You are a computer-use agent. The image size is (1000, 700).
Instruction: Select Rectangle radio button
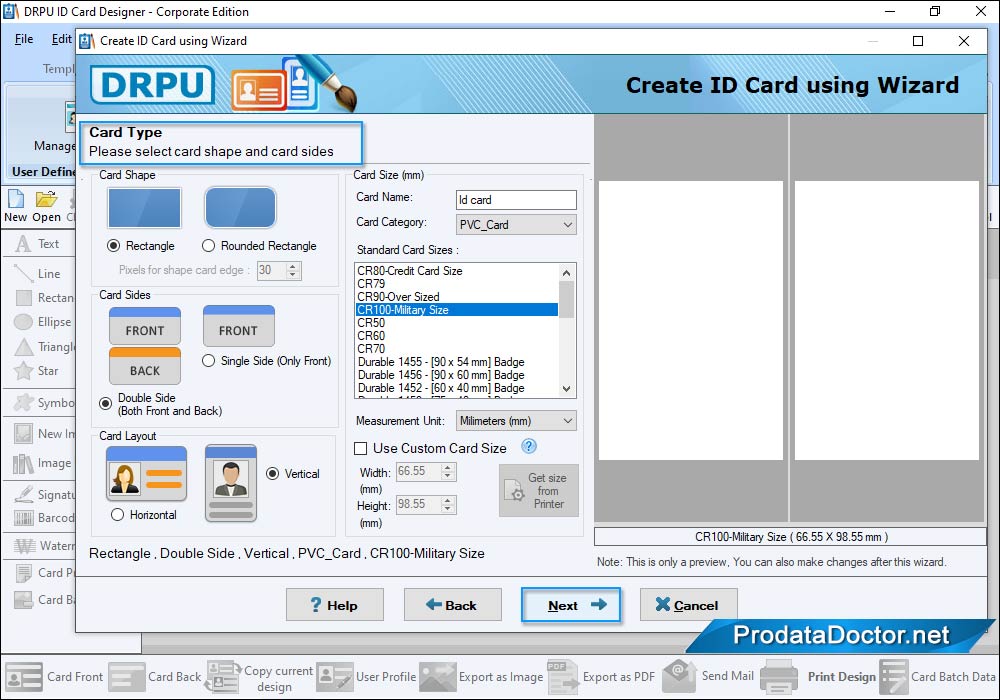114,246
